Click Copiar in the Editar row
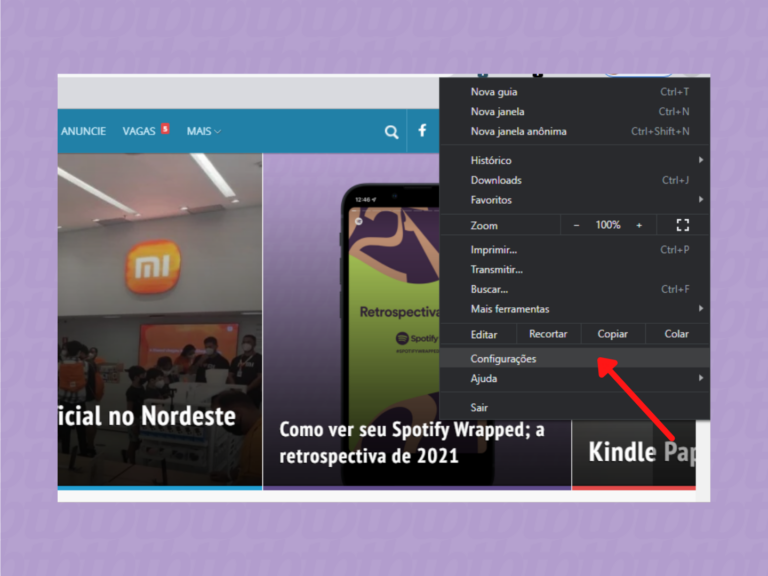This screenshot has height=576, width=768. coord(613,334)
